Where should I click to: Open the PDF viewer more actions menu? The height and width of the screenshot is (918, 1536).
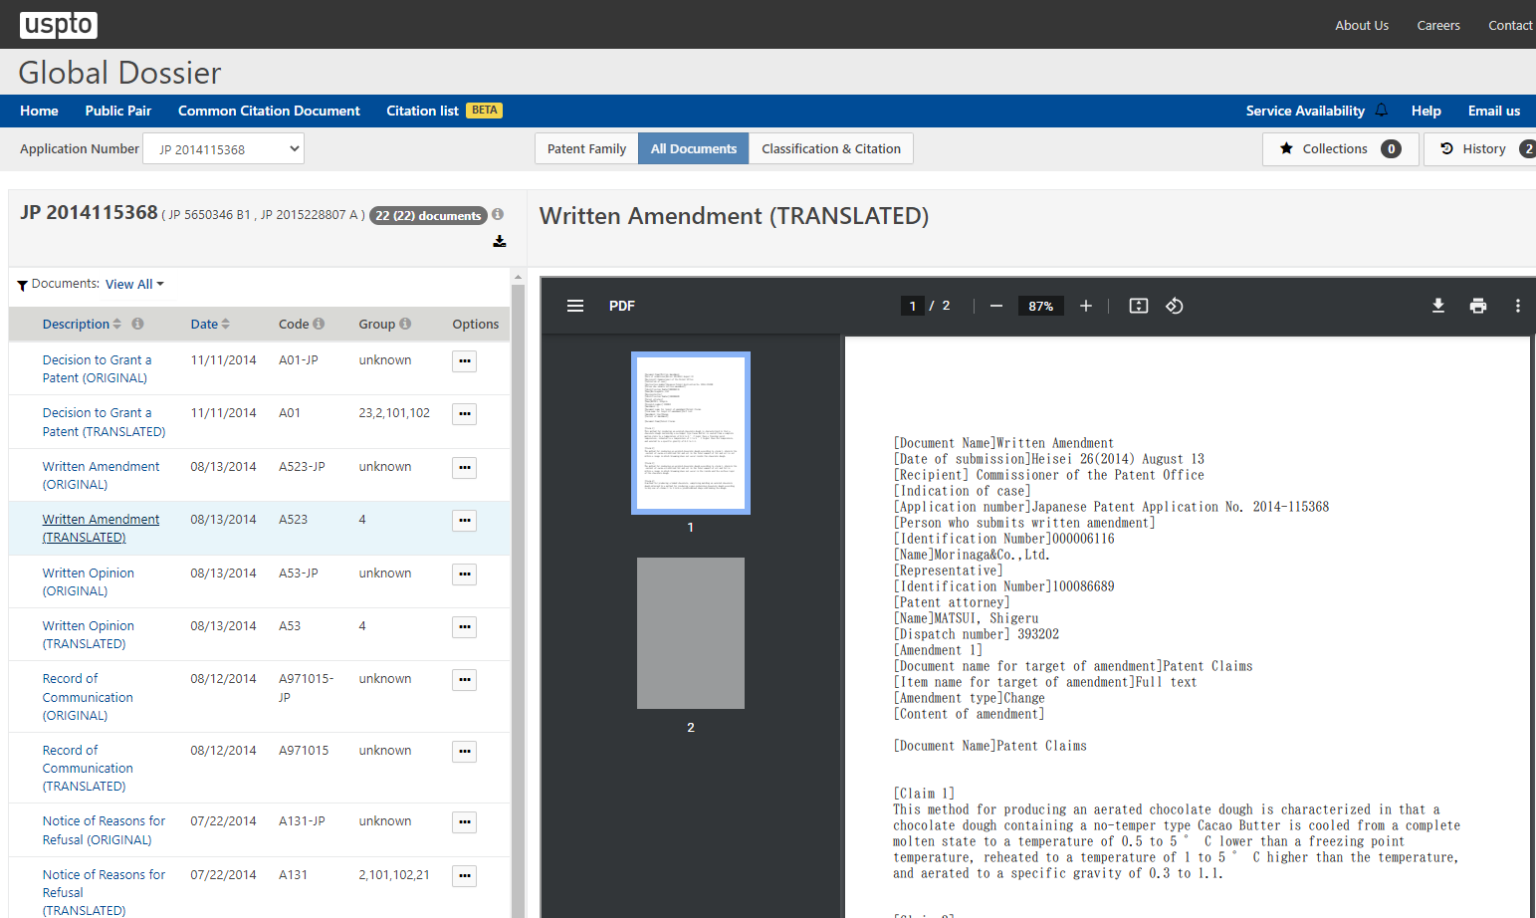[x=1517, y=306]
